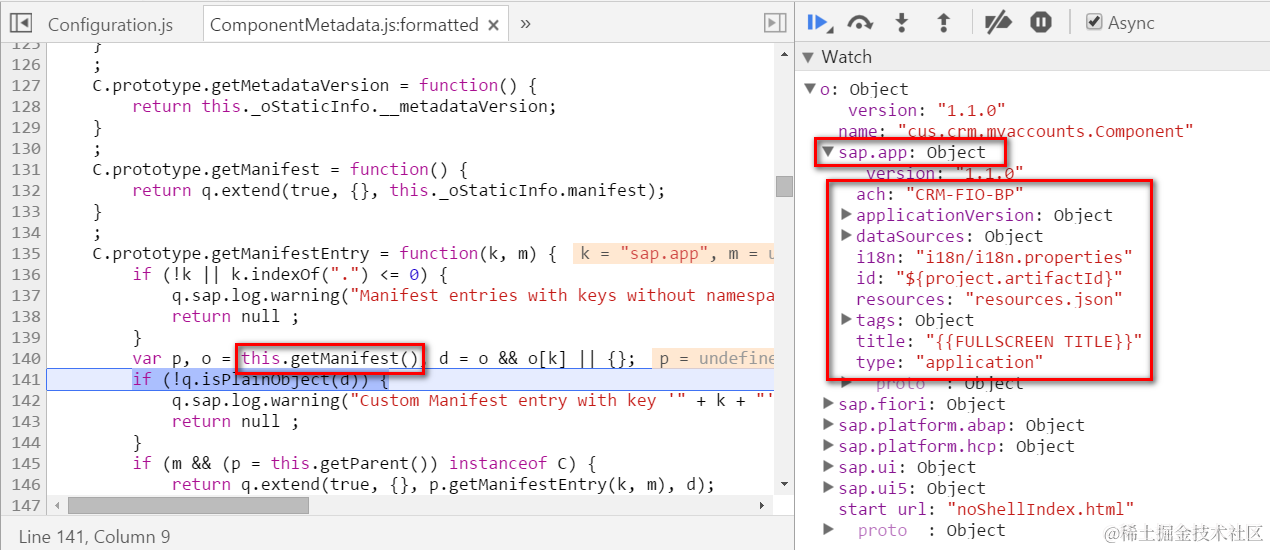Expand applicationVersion object

(846, 215)
